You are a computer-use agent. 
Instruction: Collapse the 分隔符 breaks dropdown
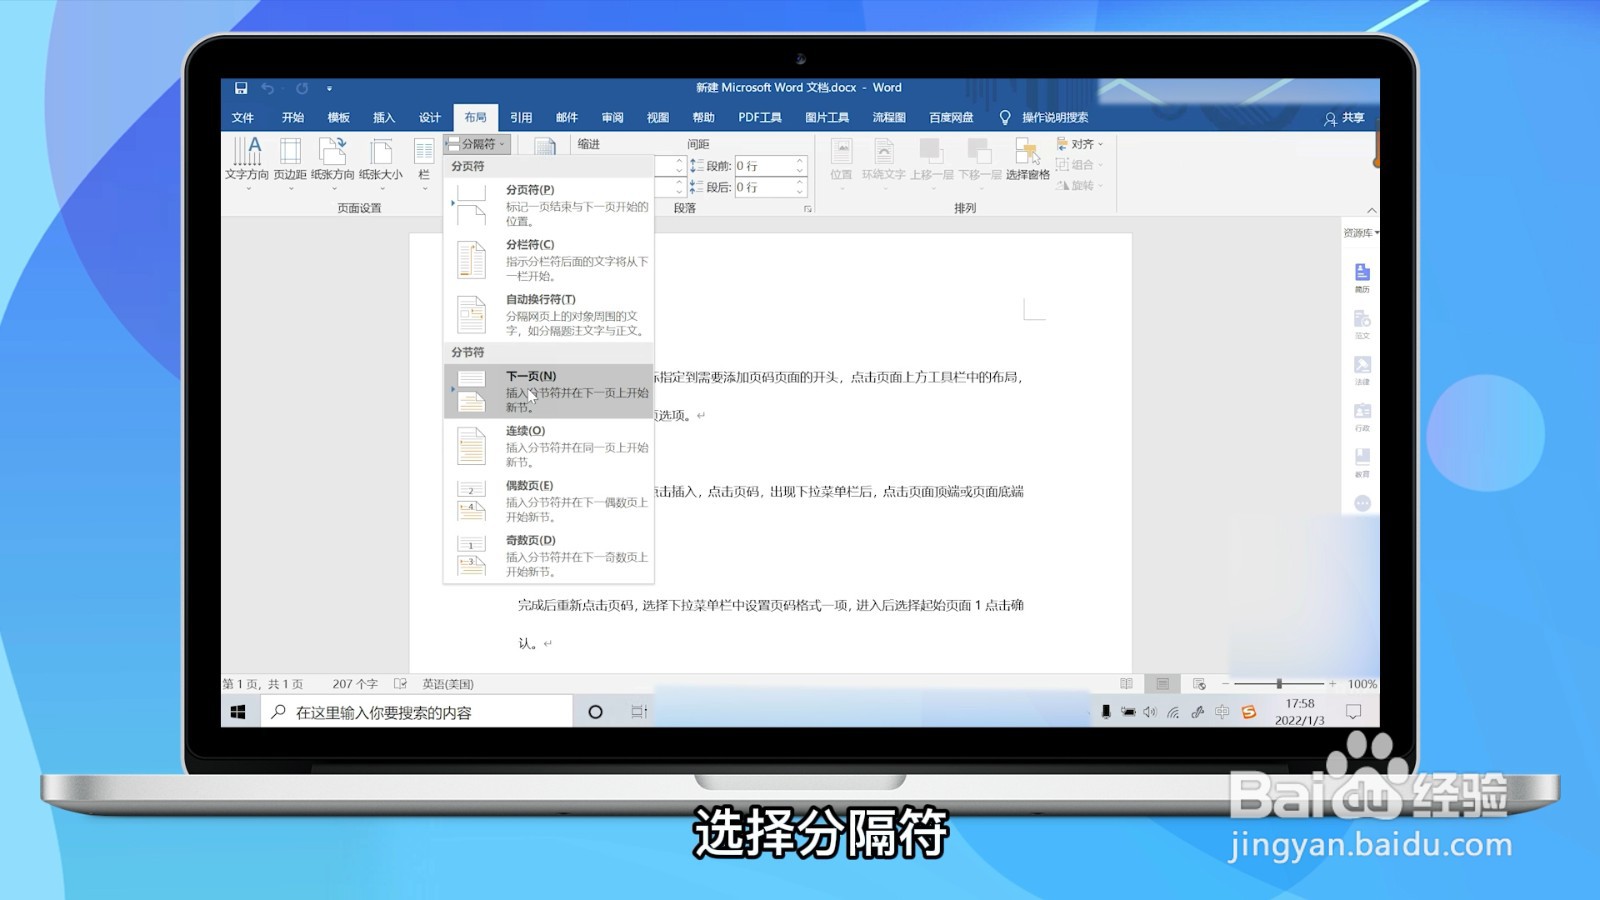(x=476, y=144)
